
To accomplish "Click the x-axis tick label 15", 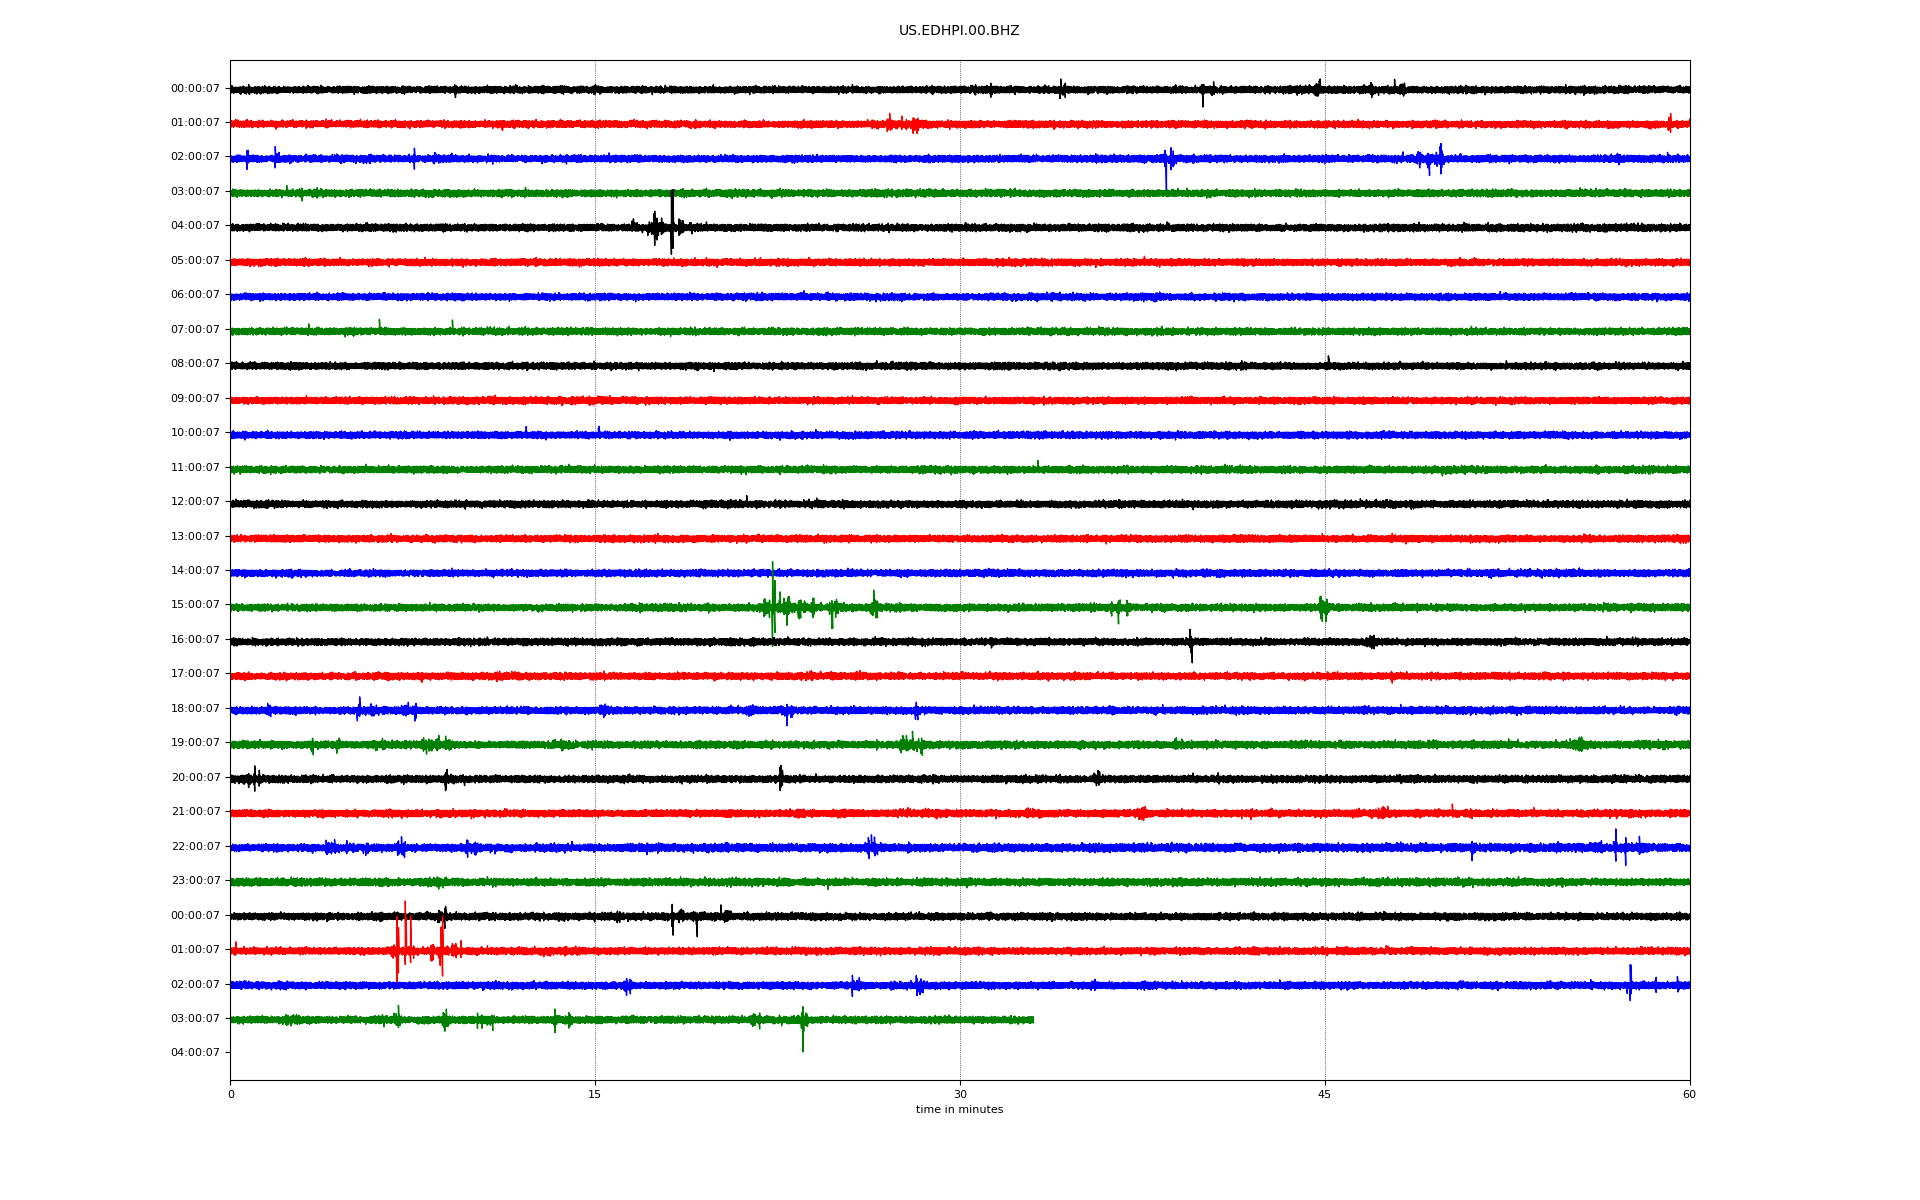I will [x=595, y=1094].
